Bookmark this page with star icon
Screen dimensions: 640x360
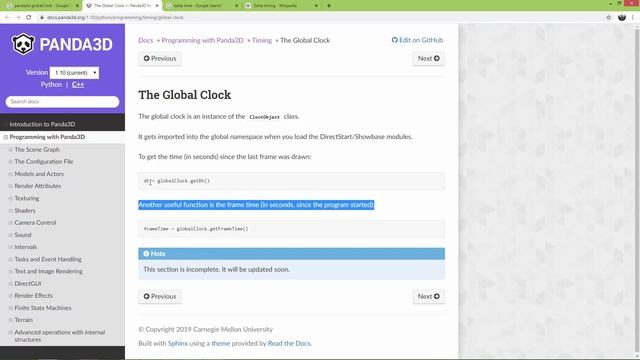pos(609,18)
